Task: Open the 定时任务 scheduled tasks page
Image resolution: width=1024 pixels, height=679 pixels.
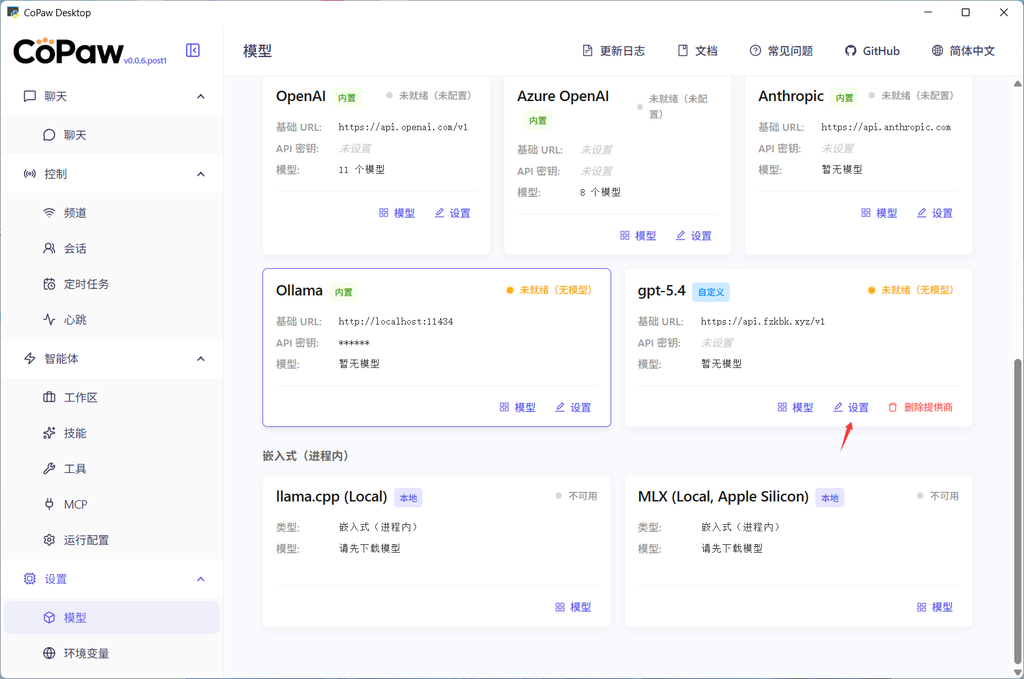Action: 112,284
